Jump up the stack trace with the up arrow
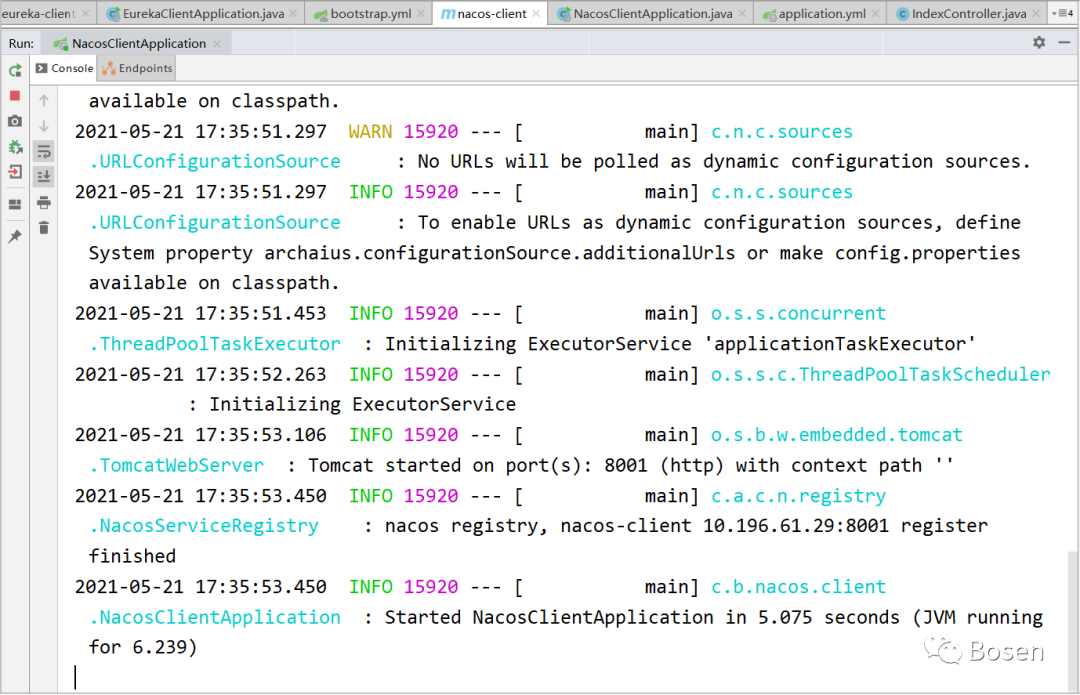 [44, 101]
